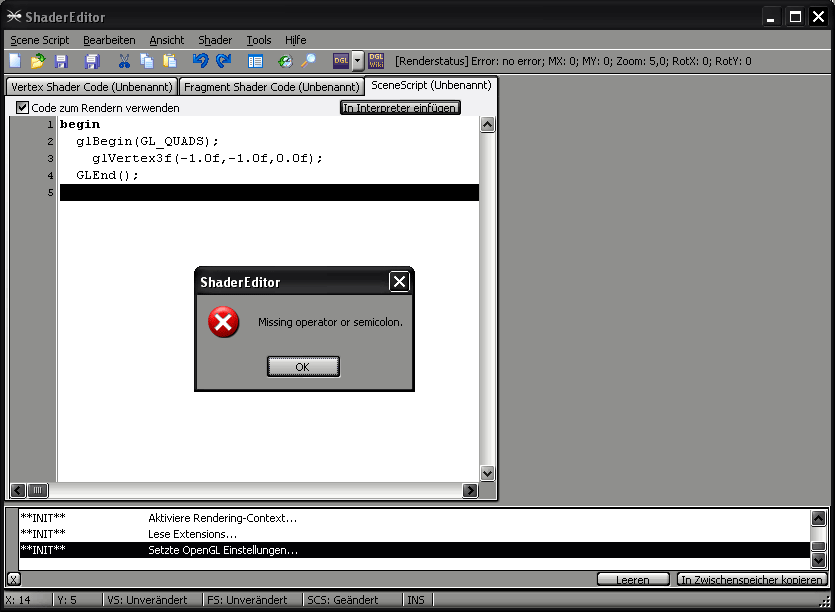The height and width of the screenshot is (612, 835).
Task: Open the Bearbeiten menu
Action: point(109,40)
